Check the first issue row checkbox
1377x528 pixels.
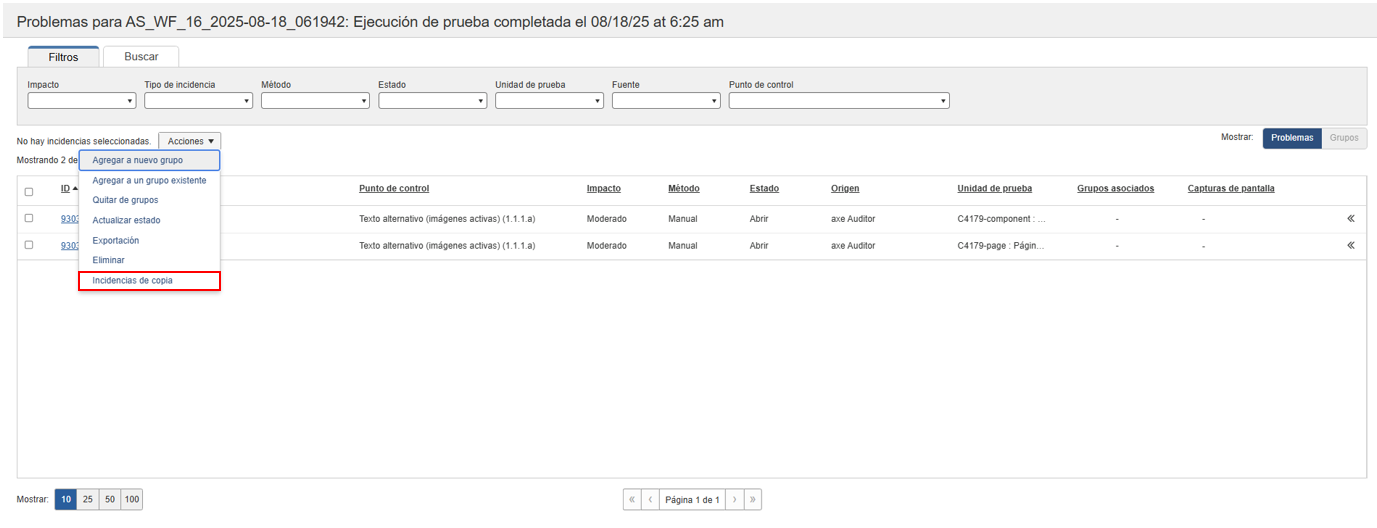tap(29, 218)
